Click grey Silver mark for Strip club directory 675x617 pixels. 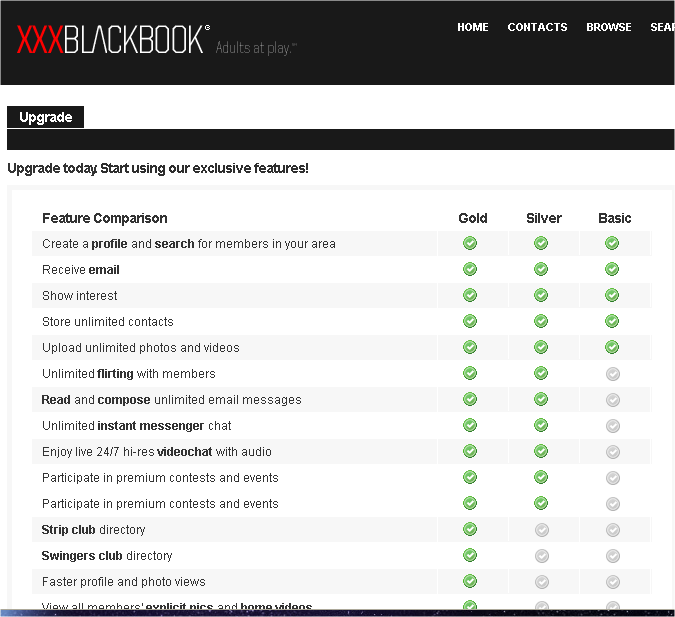pos(542,530)
